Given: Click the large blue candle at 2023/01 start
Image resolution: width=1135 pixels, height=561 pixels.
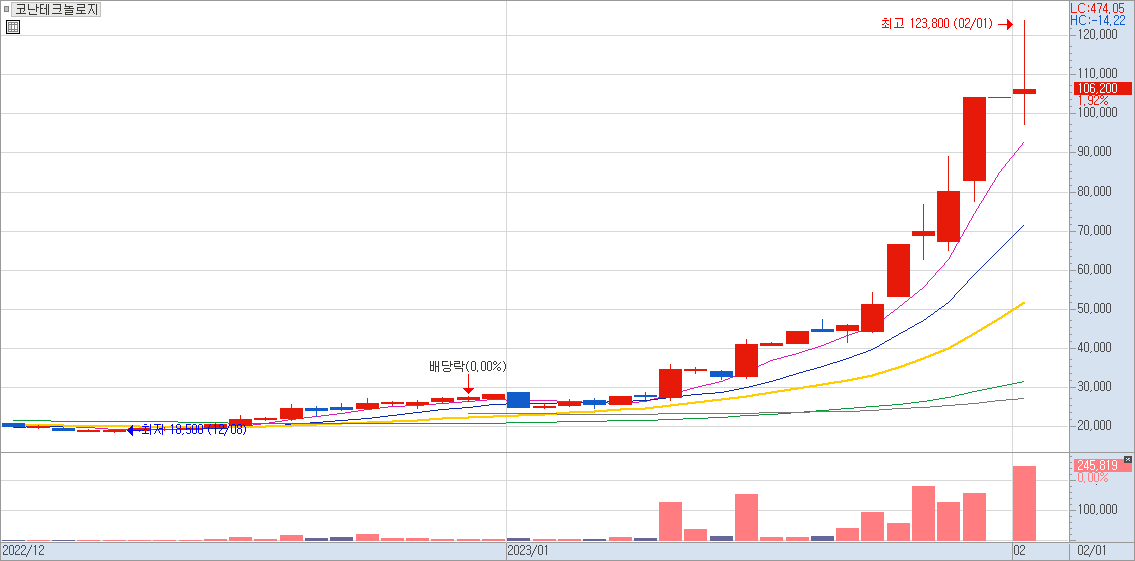Looking at the screenshot, I should coord(518,400).
